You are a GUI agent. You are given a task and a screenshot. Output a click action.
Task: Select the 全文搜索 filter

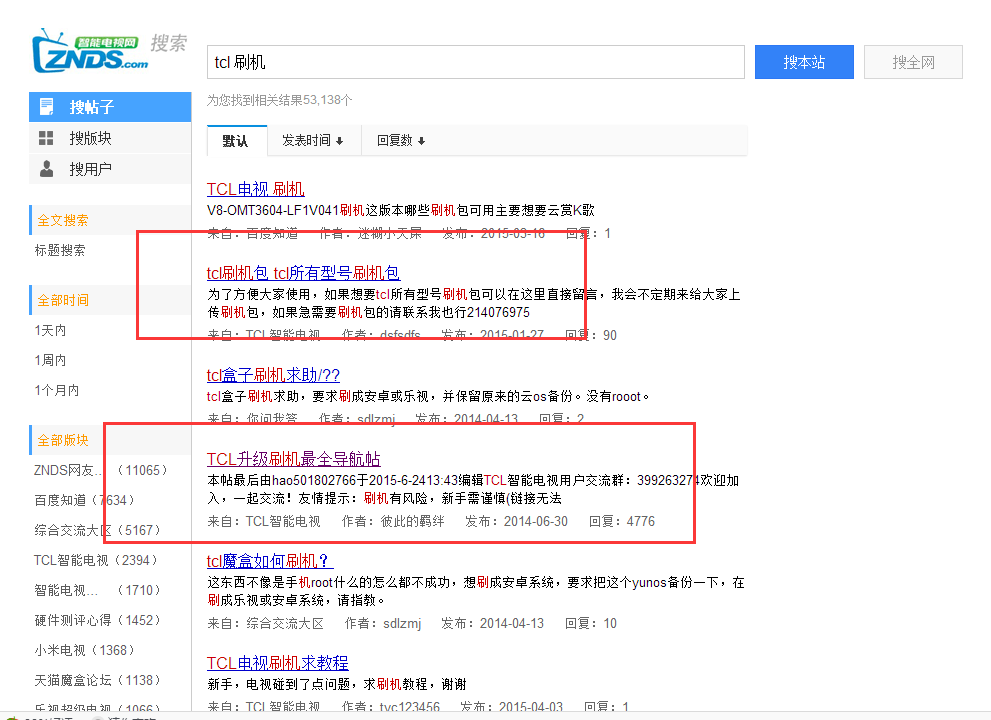63,221
